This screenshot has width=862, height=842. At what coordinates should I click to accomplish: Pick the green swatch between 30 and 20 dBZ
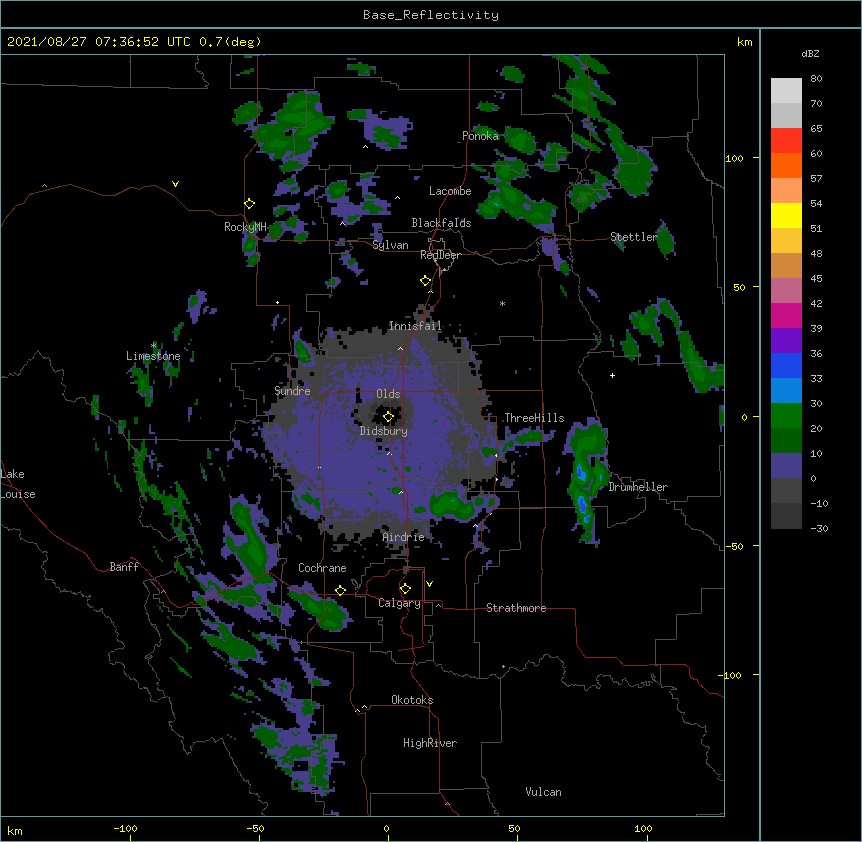(x=786, y=416)
